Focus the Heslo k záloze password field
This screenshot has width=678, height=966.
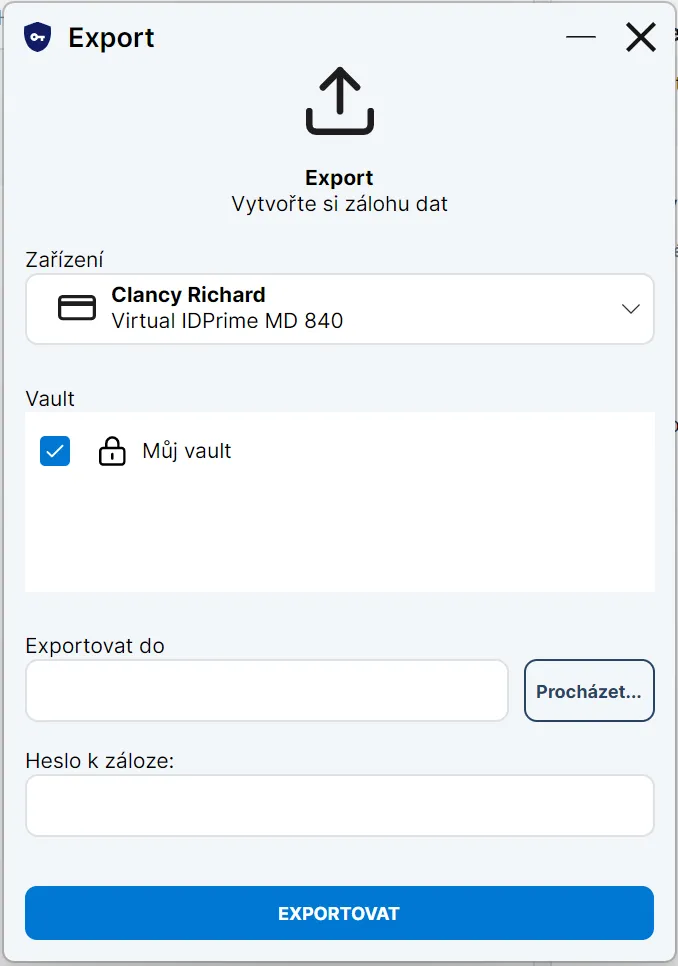coord(340,805)
